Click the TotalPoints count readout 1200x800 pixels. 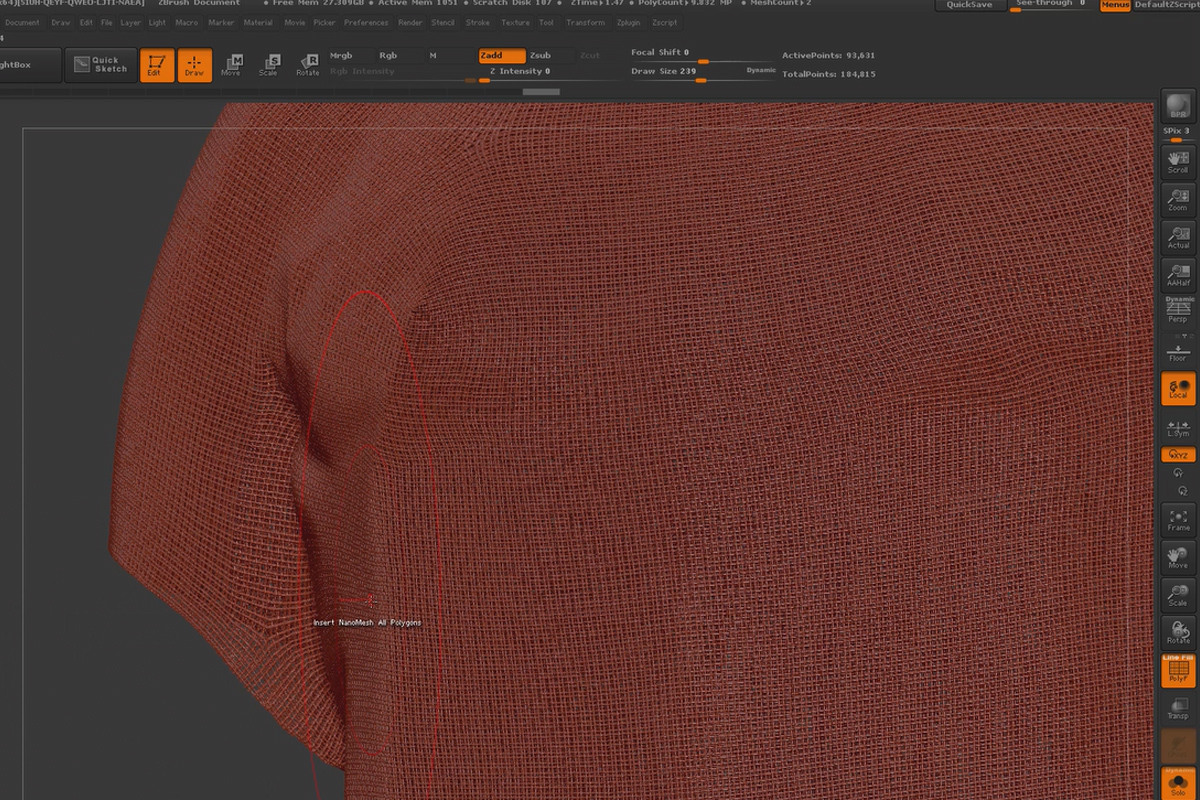pyautogui.click(x=829, y=74)
